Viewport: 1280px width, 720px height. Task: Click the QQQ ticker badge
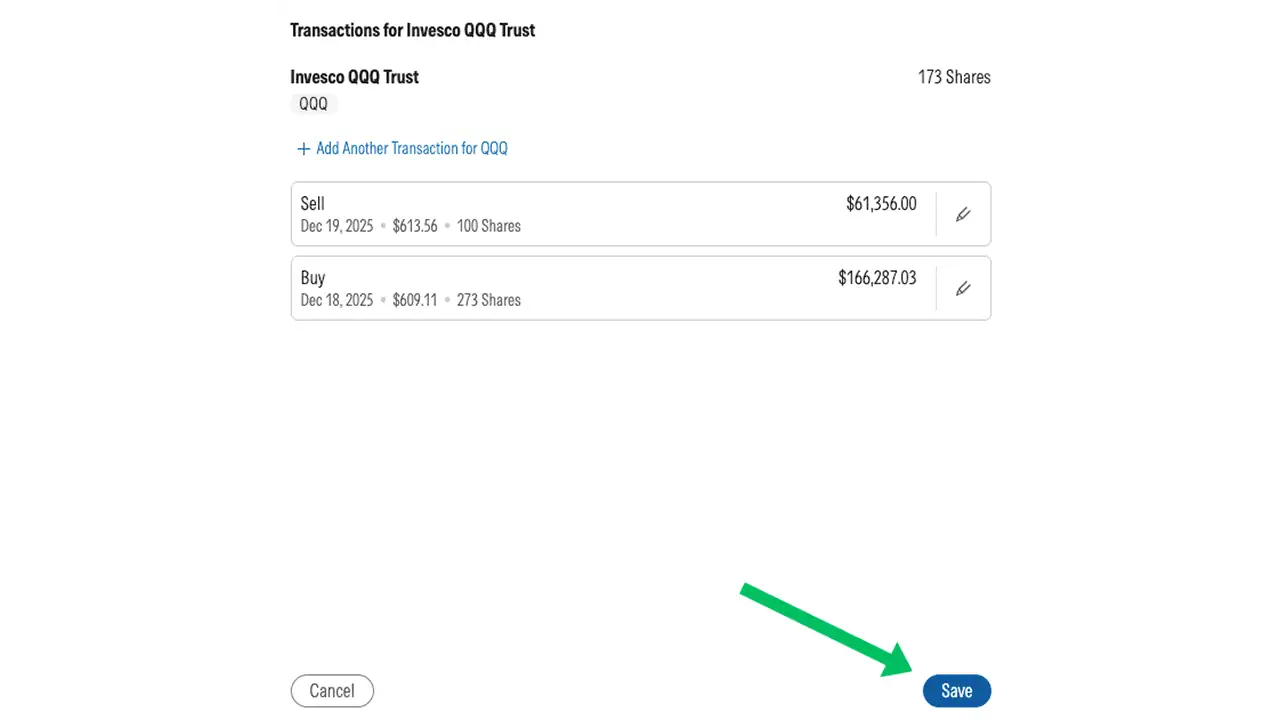(x=313, y=103)
